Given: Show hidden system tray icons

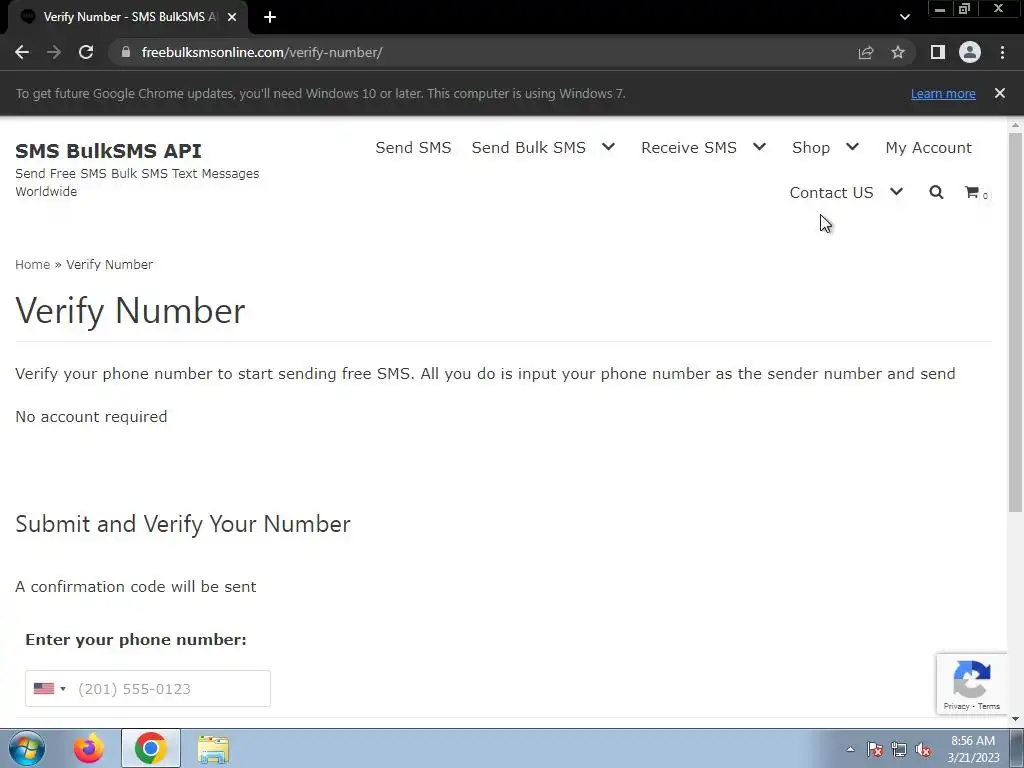Looking at the screenshot, I should (x=850, y=749).
